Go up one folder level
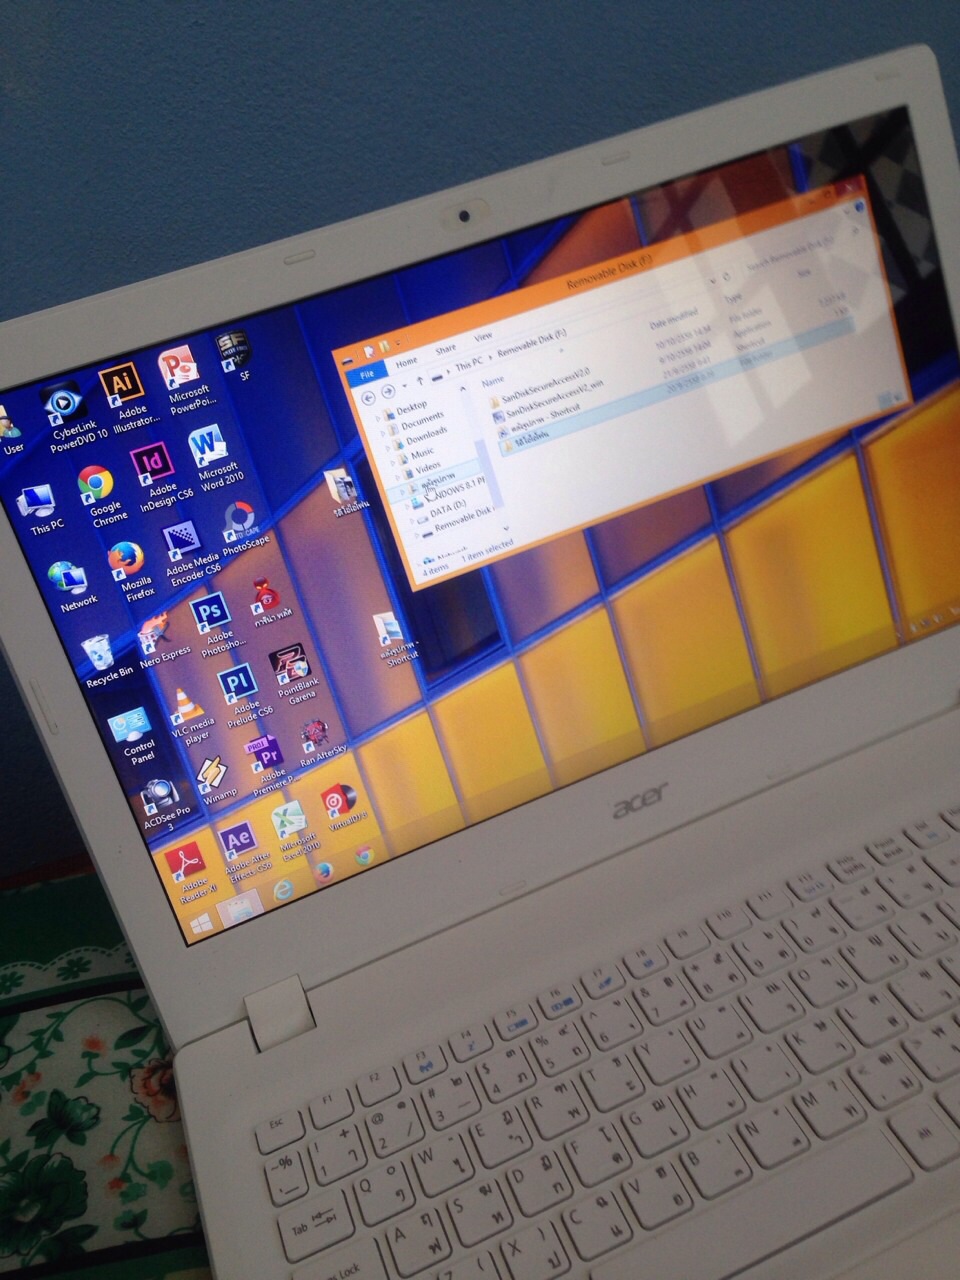Screen dimensions: 960x1280 (x=422, y=379)
